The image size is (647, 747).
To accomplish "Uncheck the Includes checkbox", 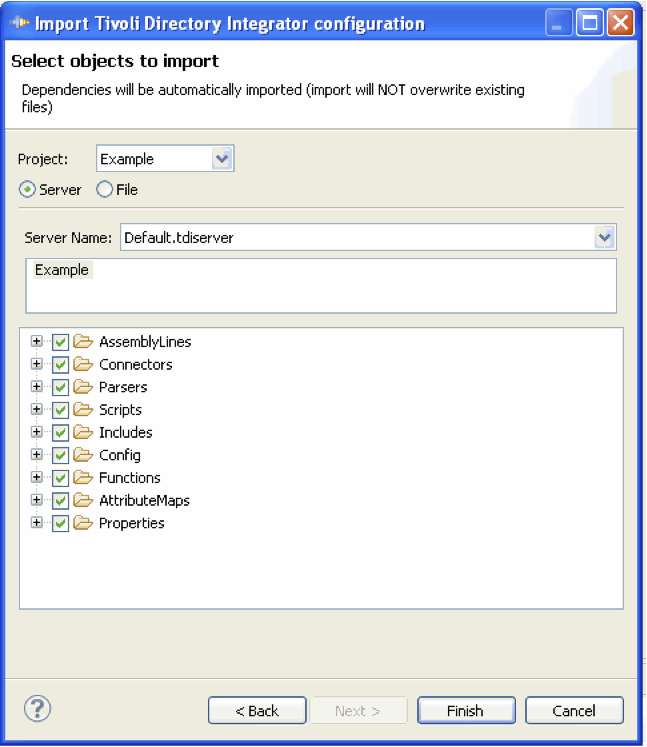I will pos(60,433).
